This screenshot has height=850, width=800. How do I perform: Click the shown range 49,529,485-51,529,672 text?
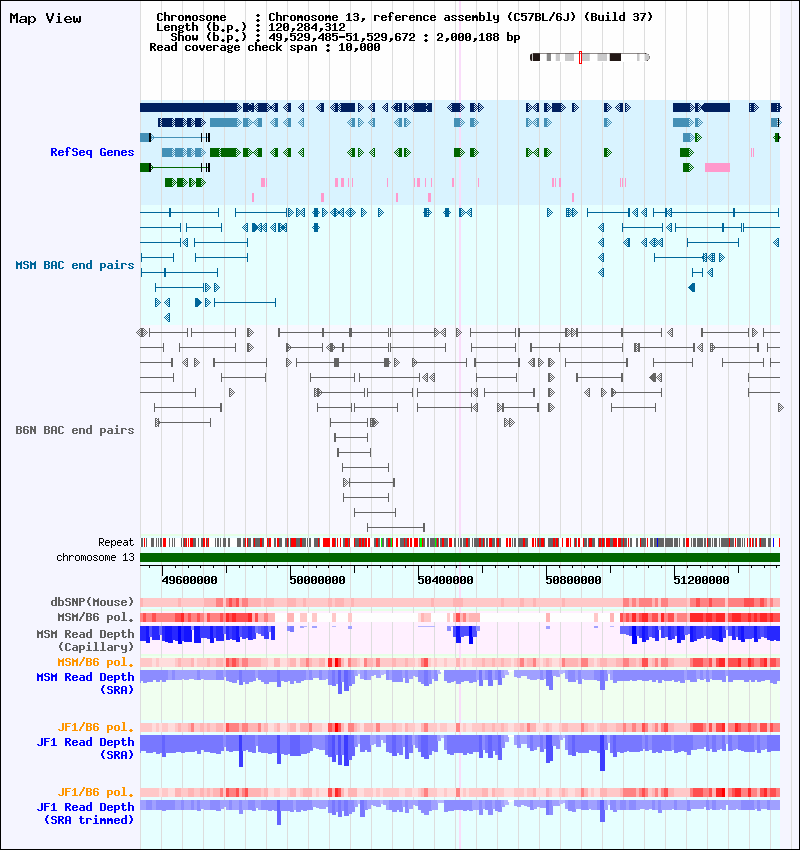(342, 37)
